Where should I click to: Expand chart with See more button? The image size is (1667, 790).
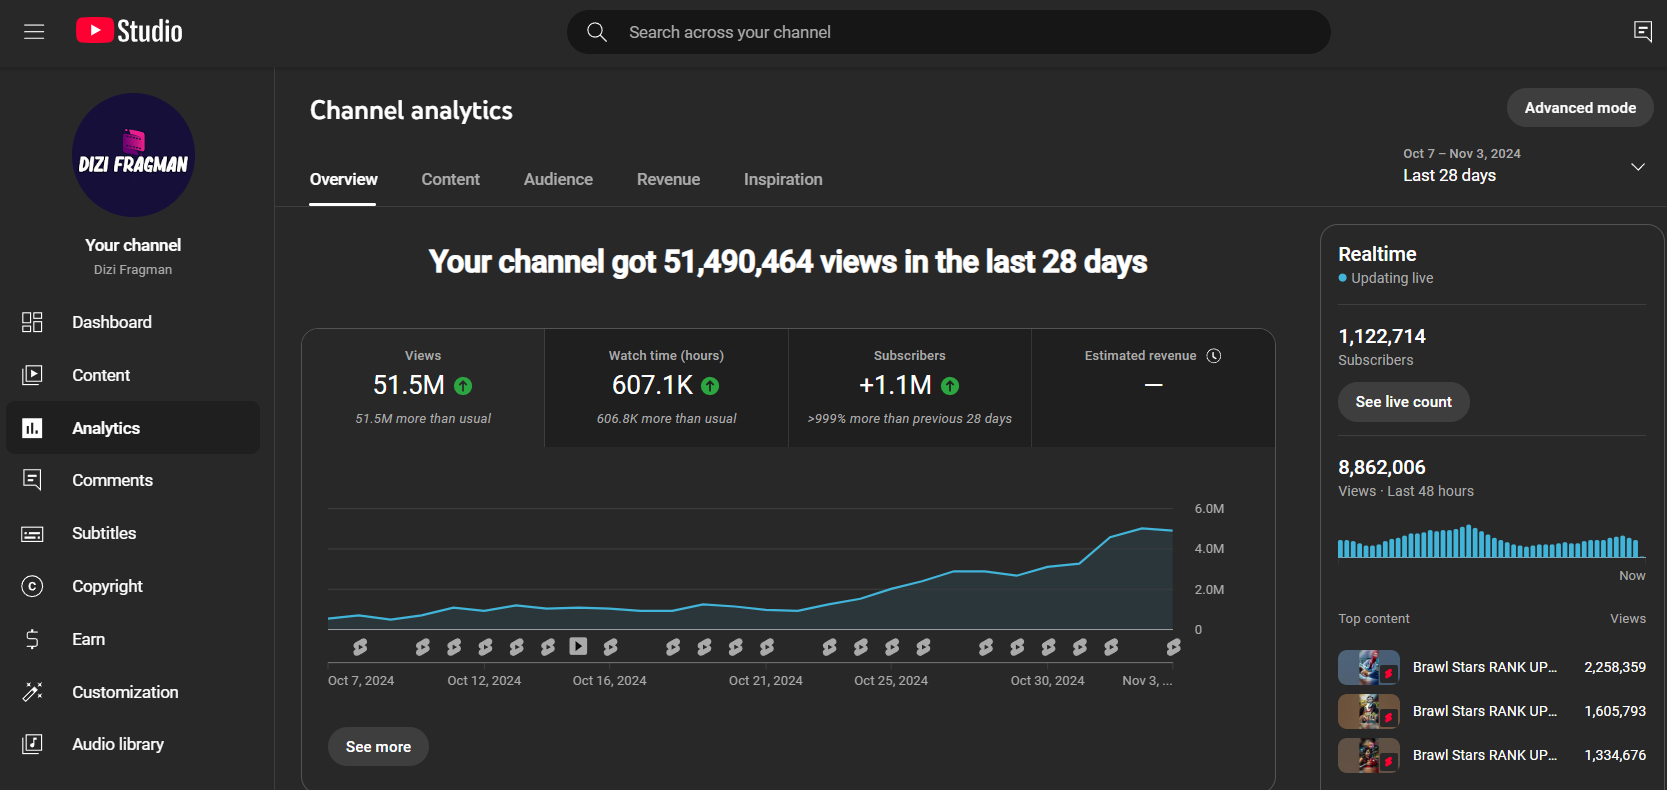(x=378, y=747)
